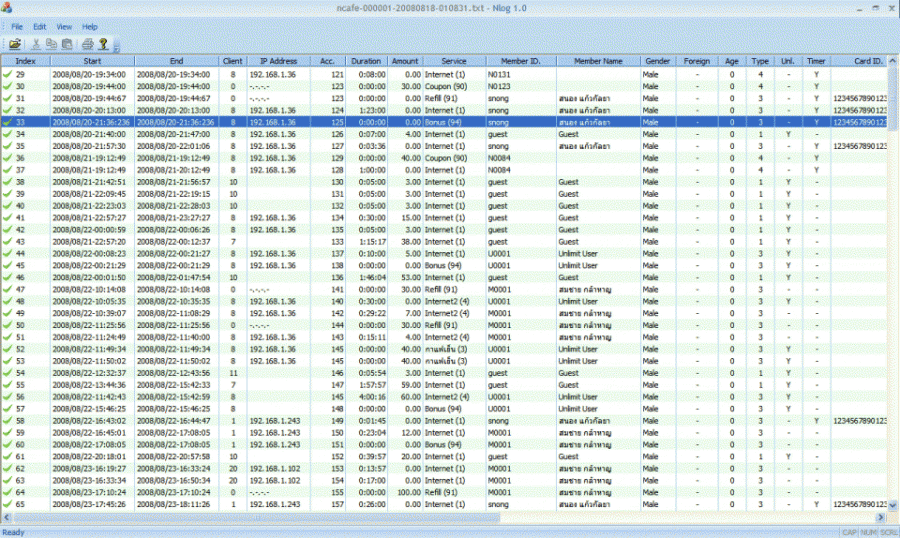Click the green check icon of row 52
The height and width of the screenshot is (538, 900).
[x=7, y=349]
